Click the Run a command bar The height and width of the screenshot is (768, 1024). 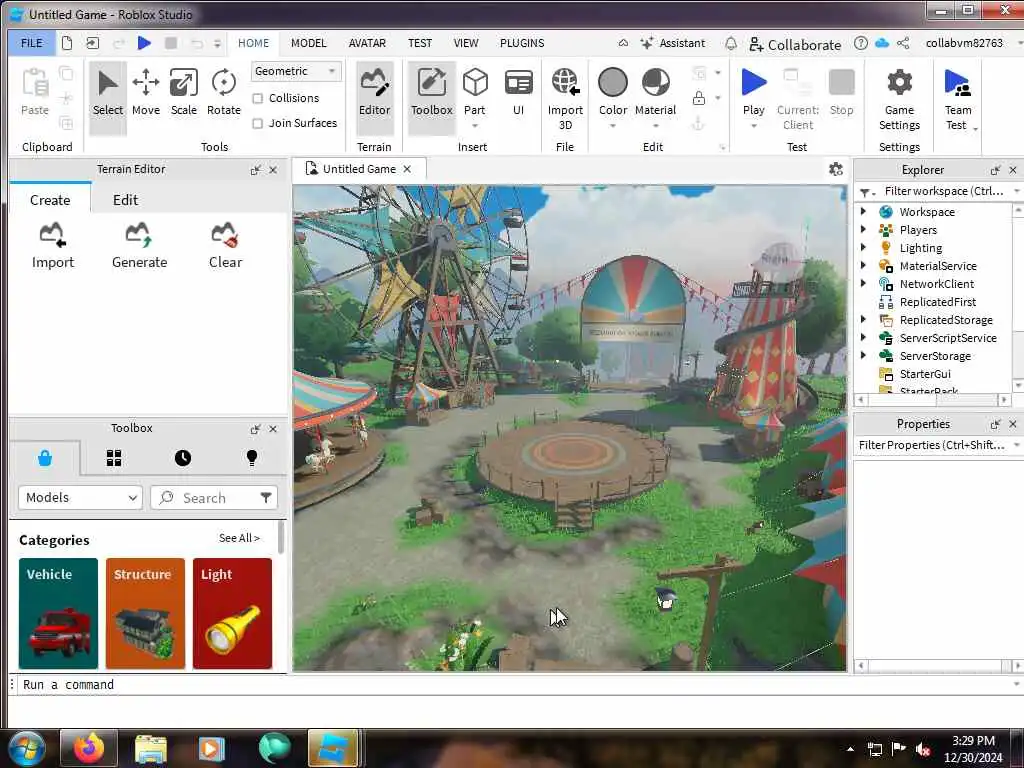515,684
